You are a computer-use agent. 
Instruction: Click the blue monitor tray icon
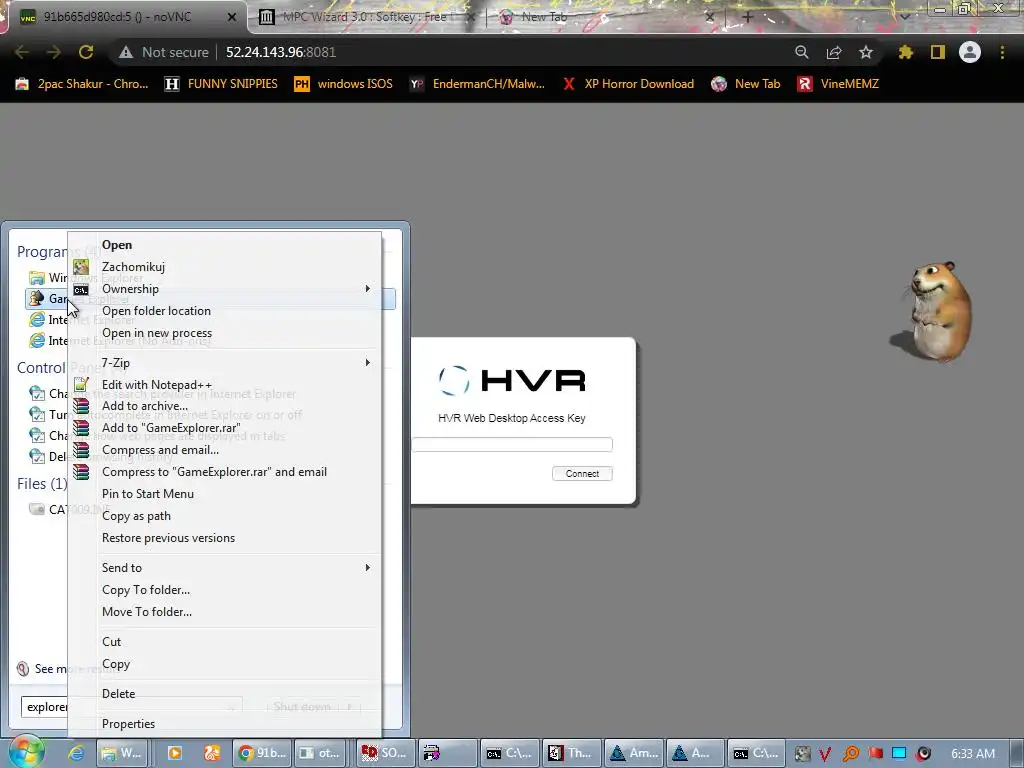click(x=899, y=754)
